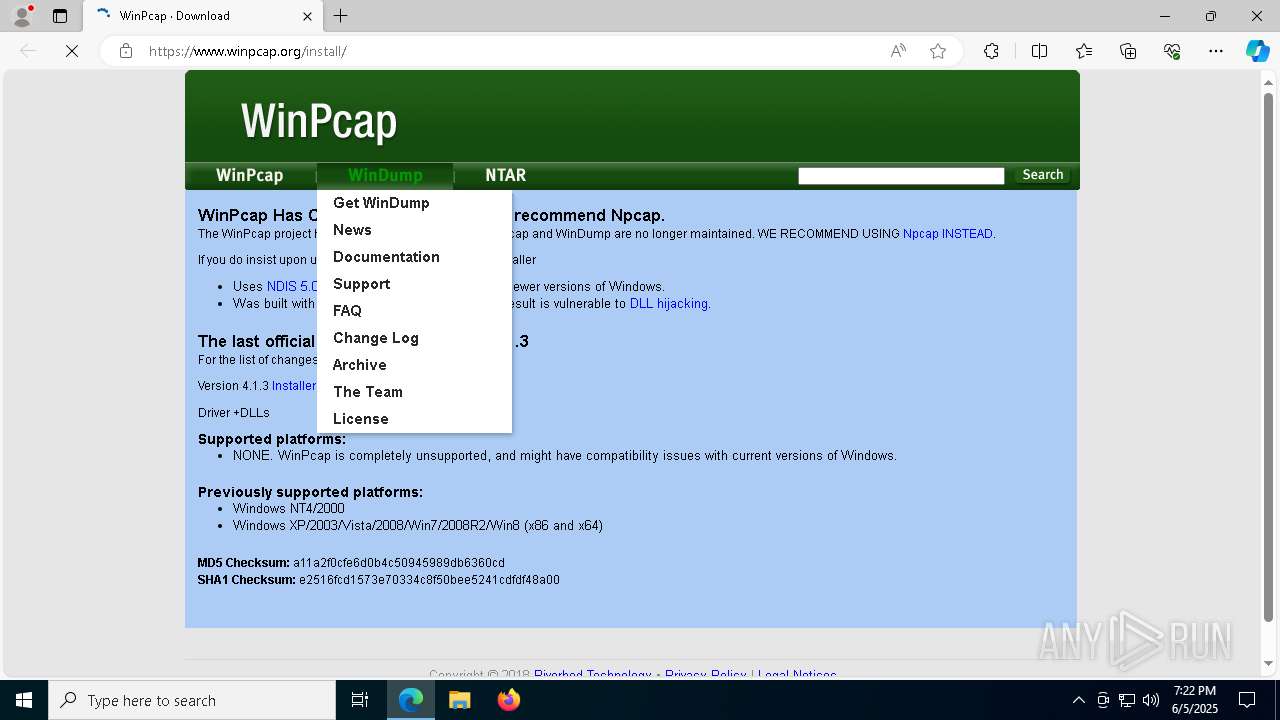Open Edge Settings and more menu

point(1216,51)
